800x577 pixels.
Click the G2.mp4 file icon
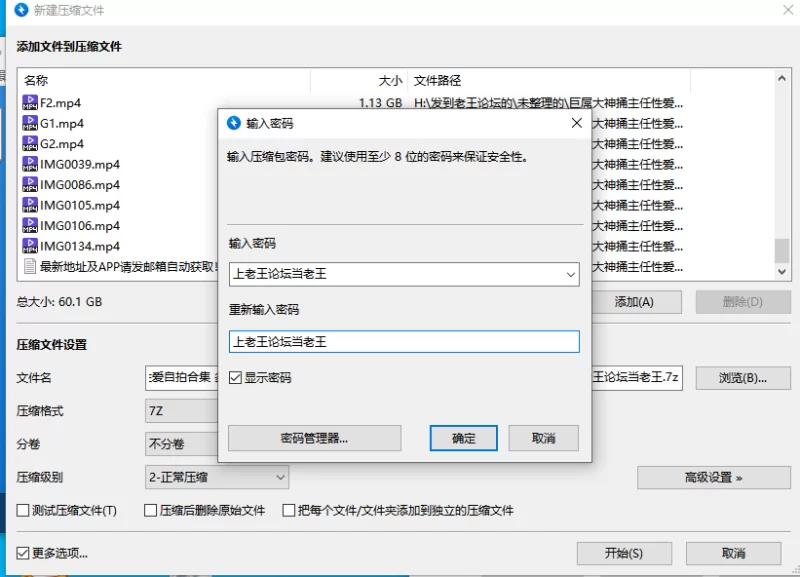click(x=30, y=143)
